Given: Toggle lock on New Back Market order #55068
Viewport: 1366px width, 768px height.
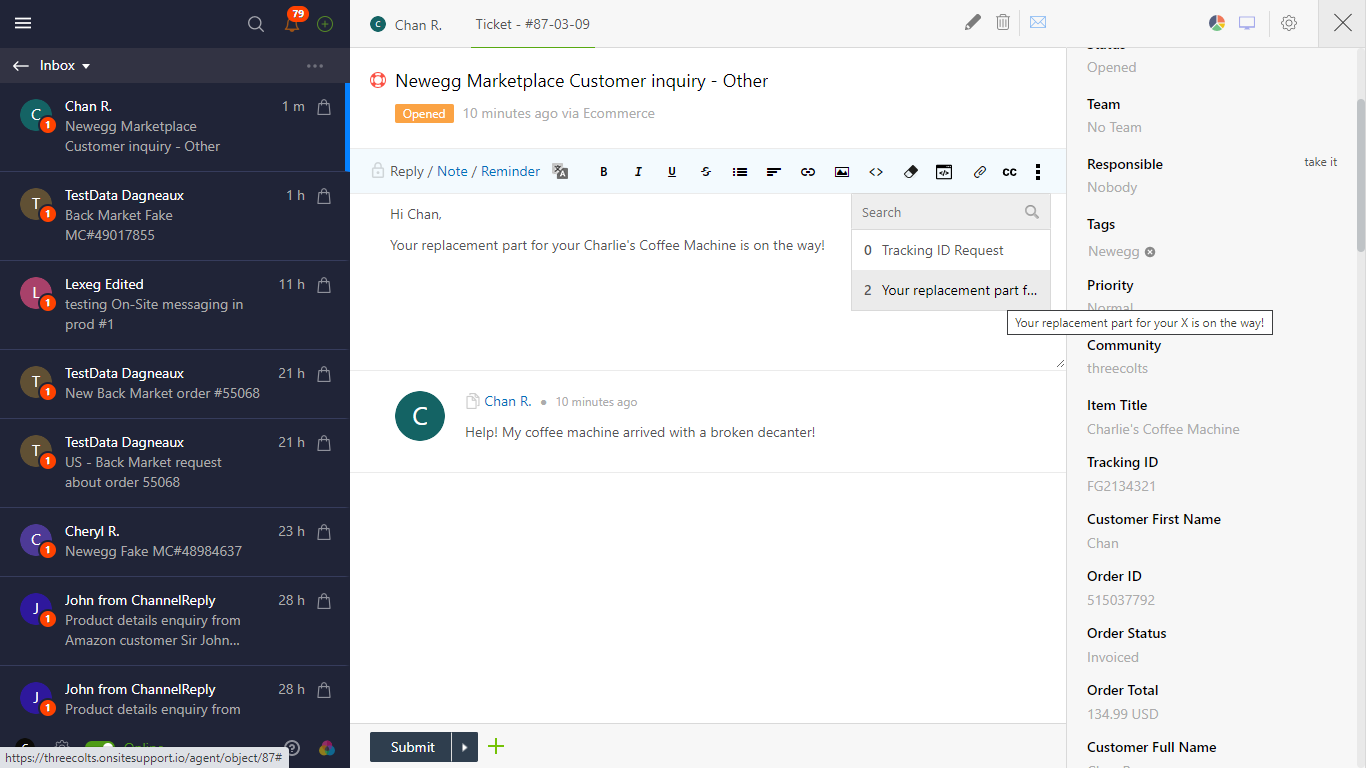Looking at the screenshot, I should pyautogui.click(x=324, y=374).
